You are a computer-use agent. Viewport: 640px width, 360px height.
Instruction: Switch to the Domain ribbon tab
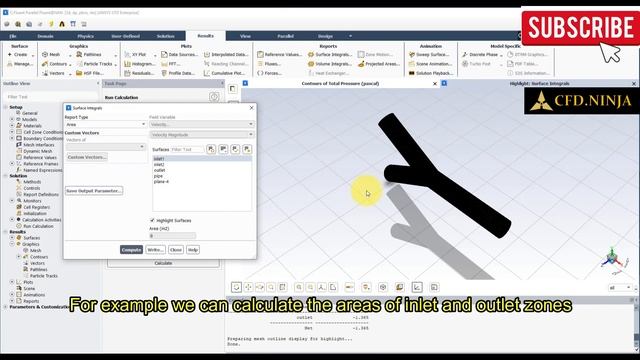pyautogui.click(x=45, y=36)
